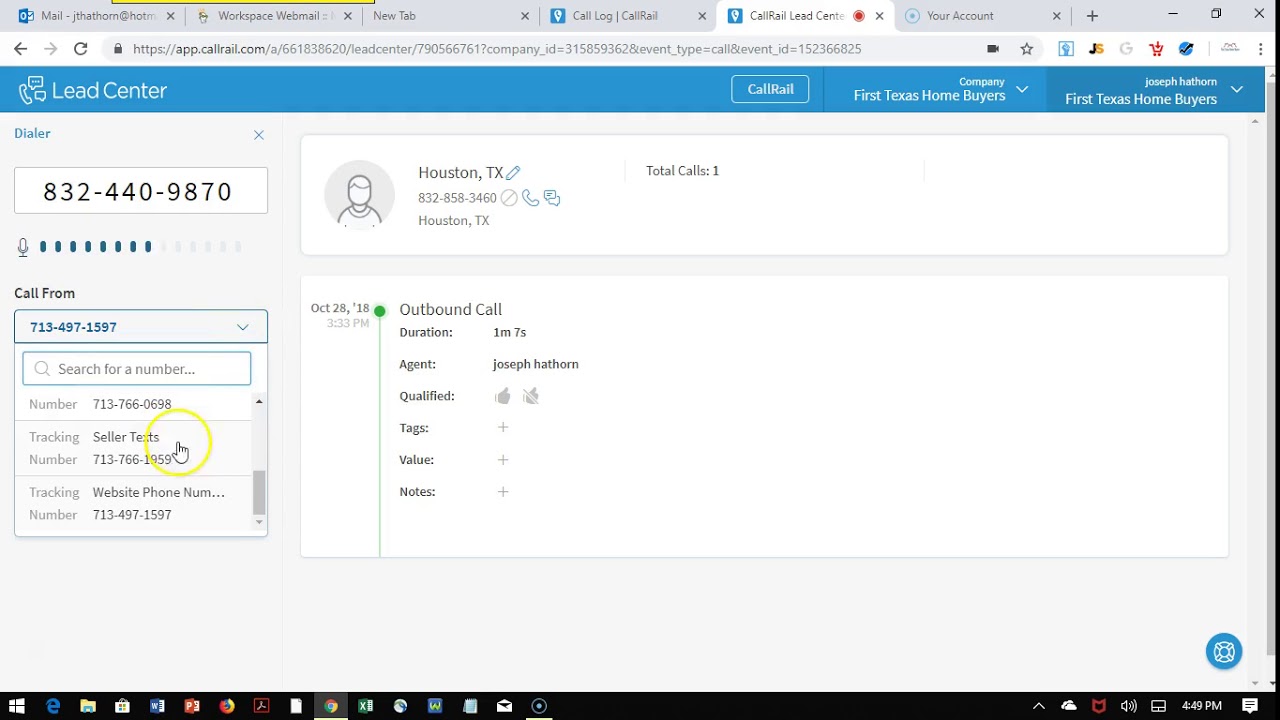Image resolution: width=1280 pixels, height=720 pixels.
Task: Open the CallRail button in the header
Action: (x=770, y=89)
